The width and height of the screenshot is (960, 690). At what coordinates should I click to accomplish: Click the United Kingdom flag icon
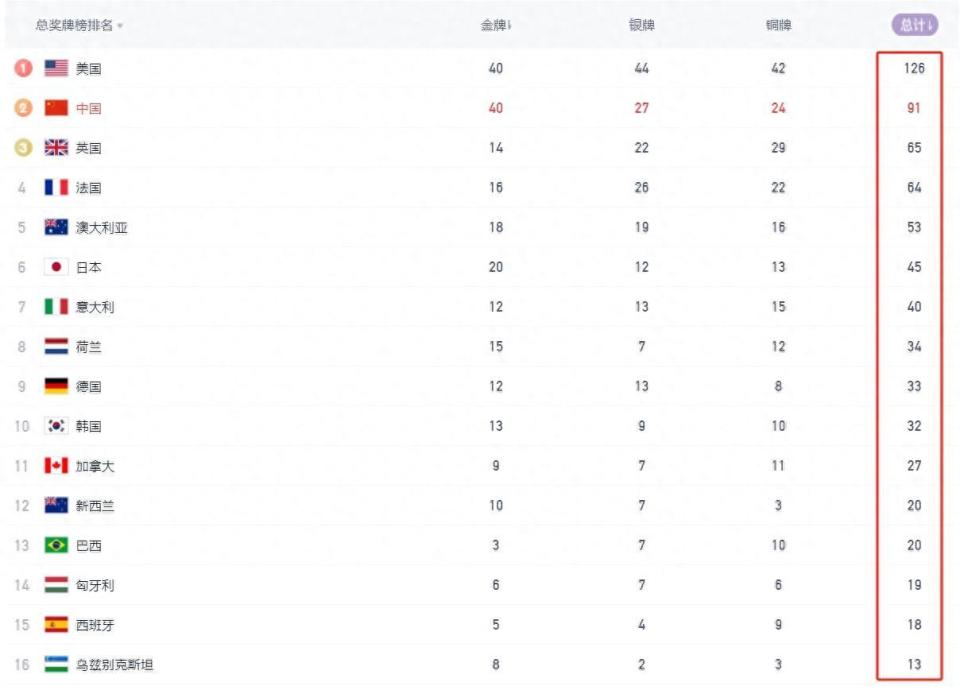[x=56, y=148]
